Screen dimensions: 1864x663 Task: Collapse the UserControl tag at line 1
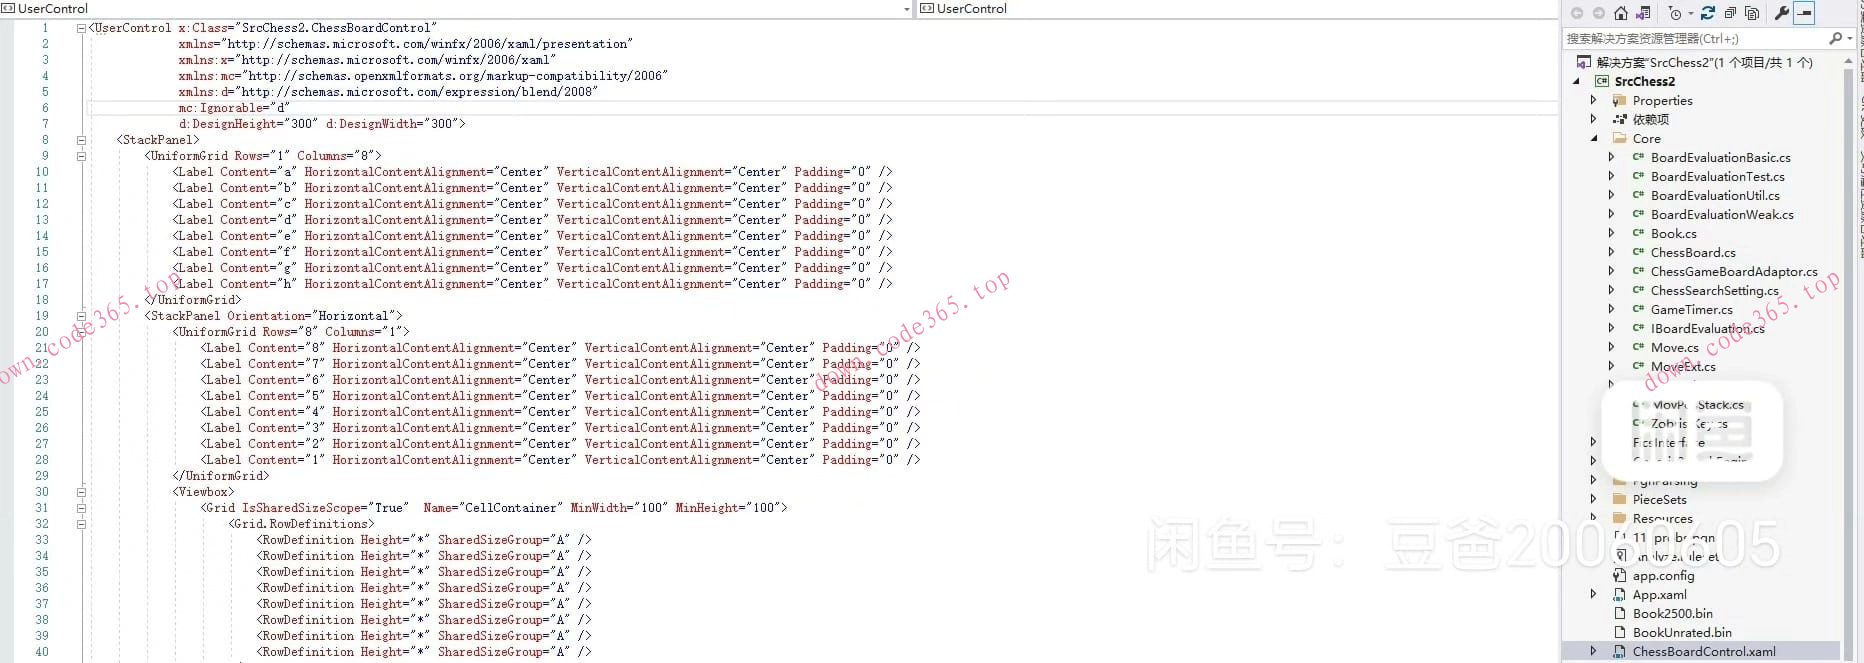81,28
